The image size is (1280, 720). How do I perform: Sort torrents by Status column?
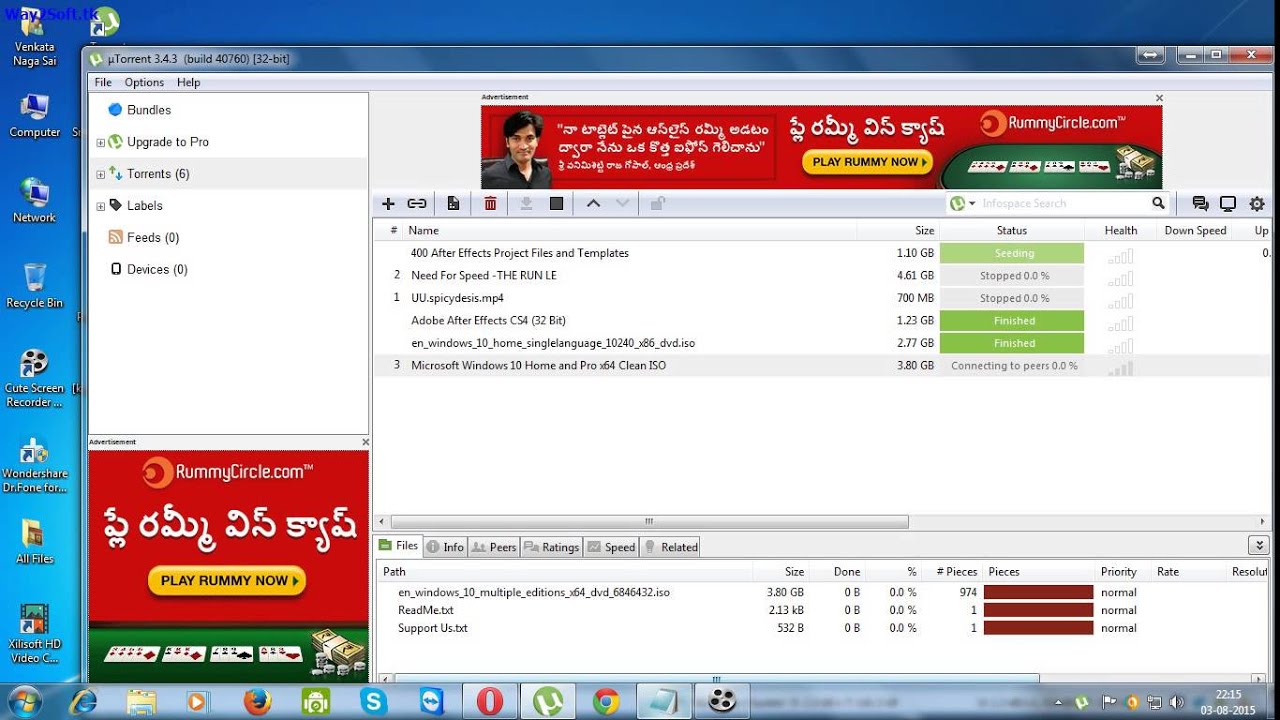[1012, 230]
